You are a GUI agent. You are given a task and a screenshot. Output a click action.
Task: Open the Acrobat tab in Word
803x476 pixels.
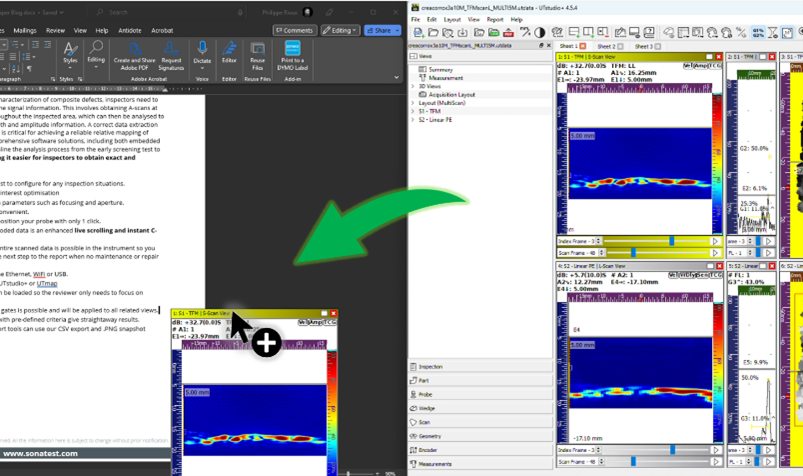click(162, 30)
